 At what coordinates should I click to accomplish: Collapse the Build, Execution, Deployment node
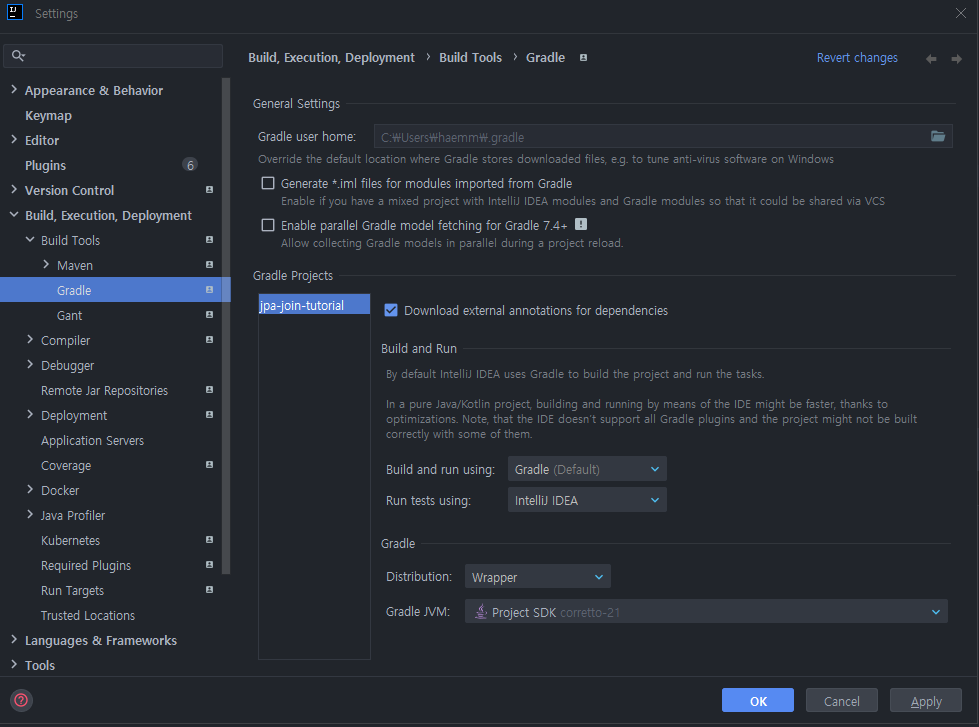click(x=14, y=215)
